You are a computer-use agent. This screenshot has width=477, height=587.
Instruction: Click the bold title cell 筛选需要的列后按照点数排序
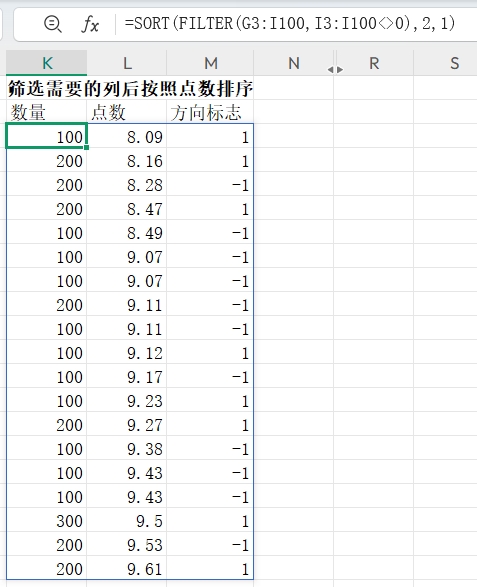tap(130, 88)
